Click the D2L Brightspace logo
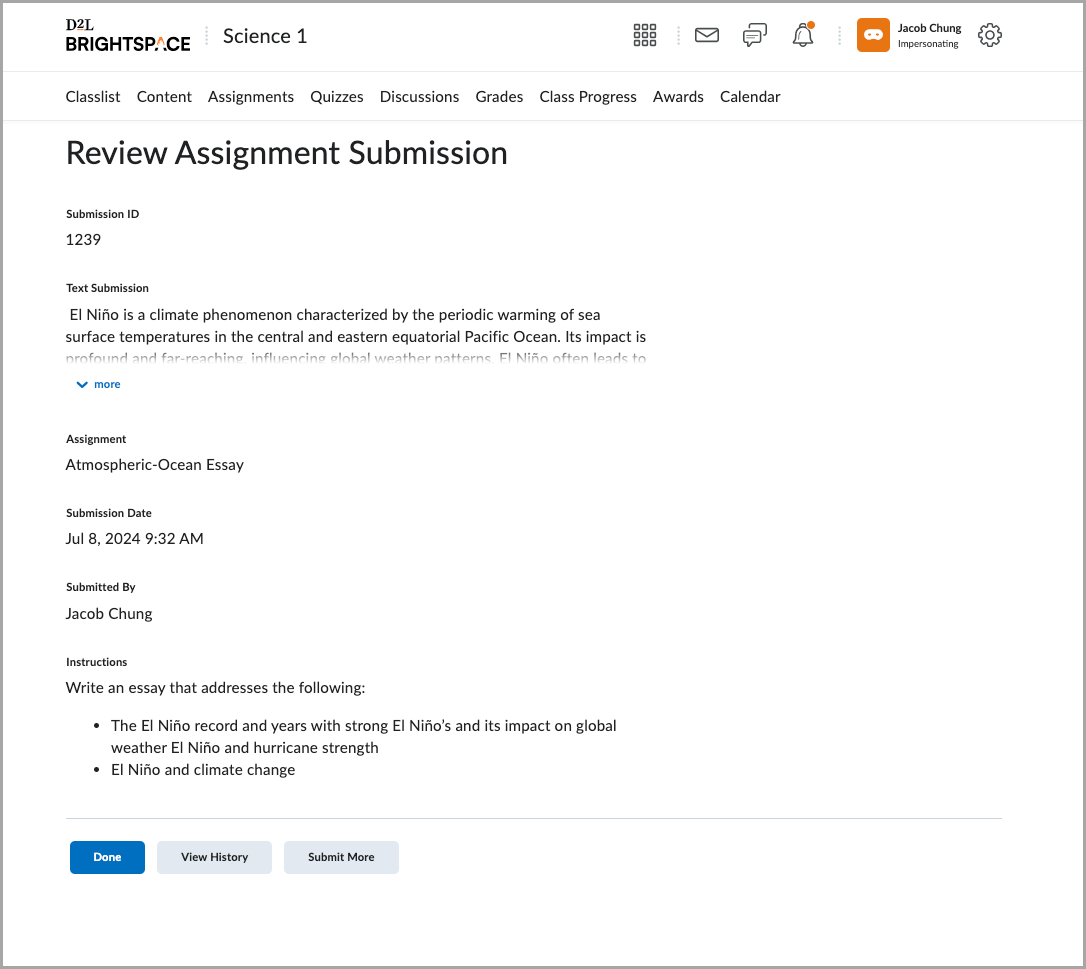Viewport: 1086px width, 969px height. pyautogui.click(x=128, y=36)
